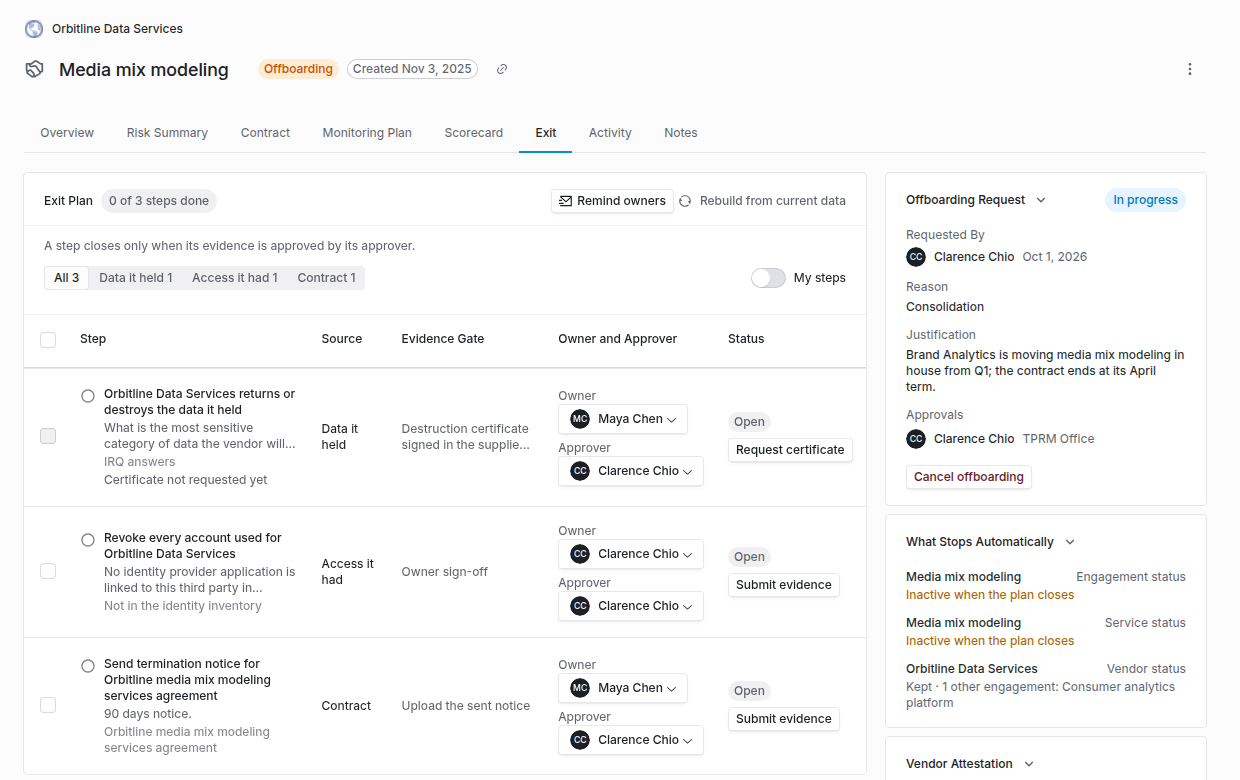Viewport: 1240px width, 780px height.
Task: Check the select-all checkbox in the Step header
Action: coord(48,340)
